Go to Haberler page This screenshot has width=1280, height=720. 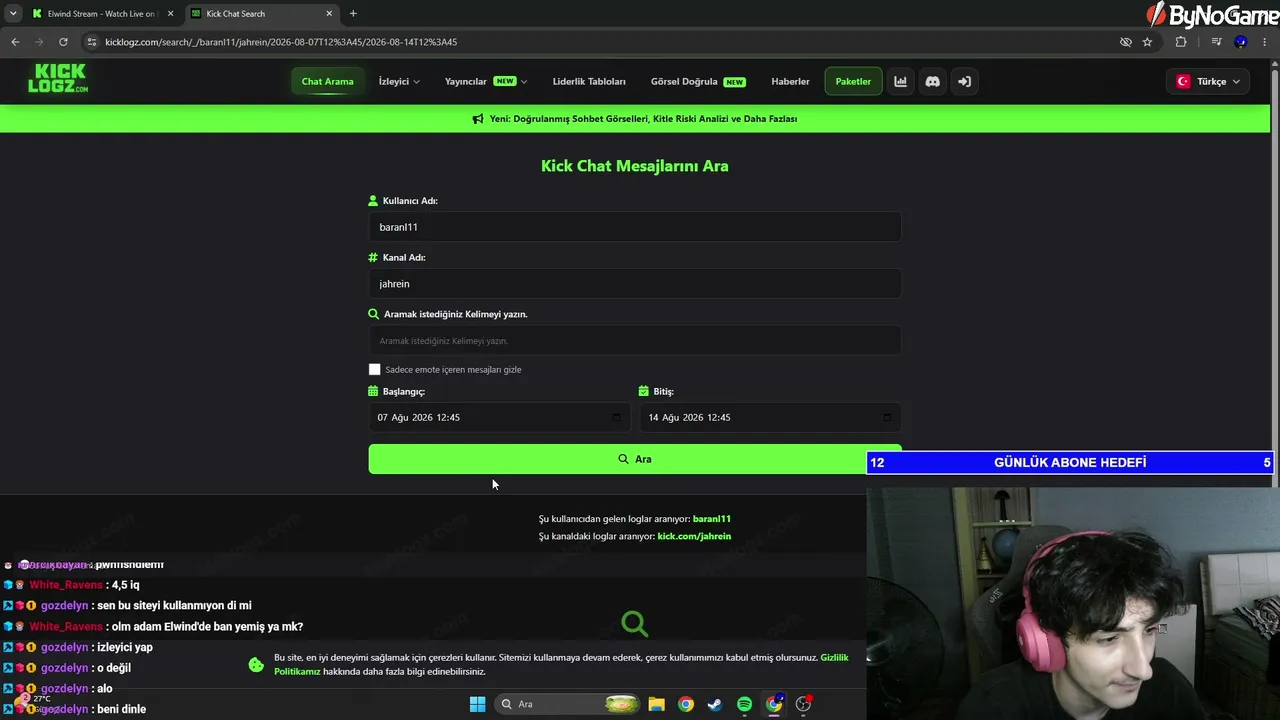click(x=790, y=82)
